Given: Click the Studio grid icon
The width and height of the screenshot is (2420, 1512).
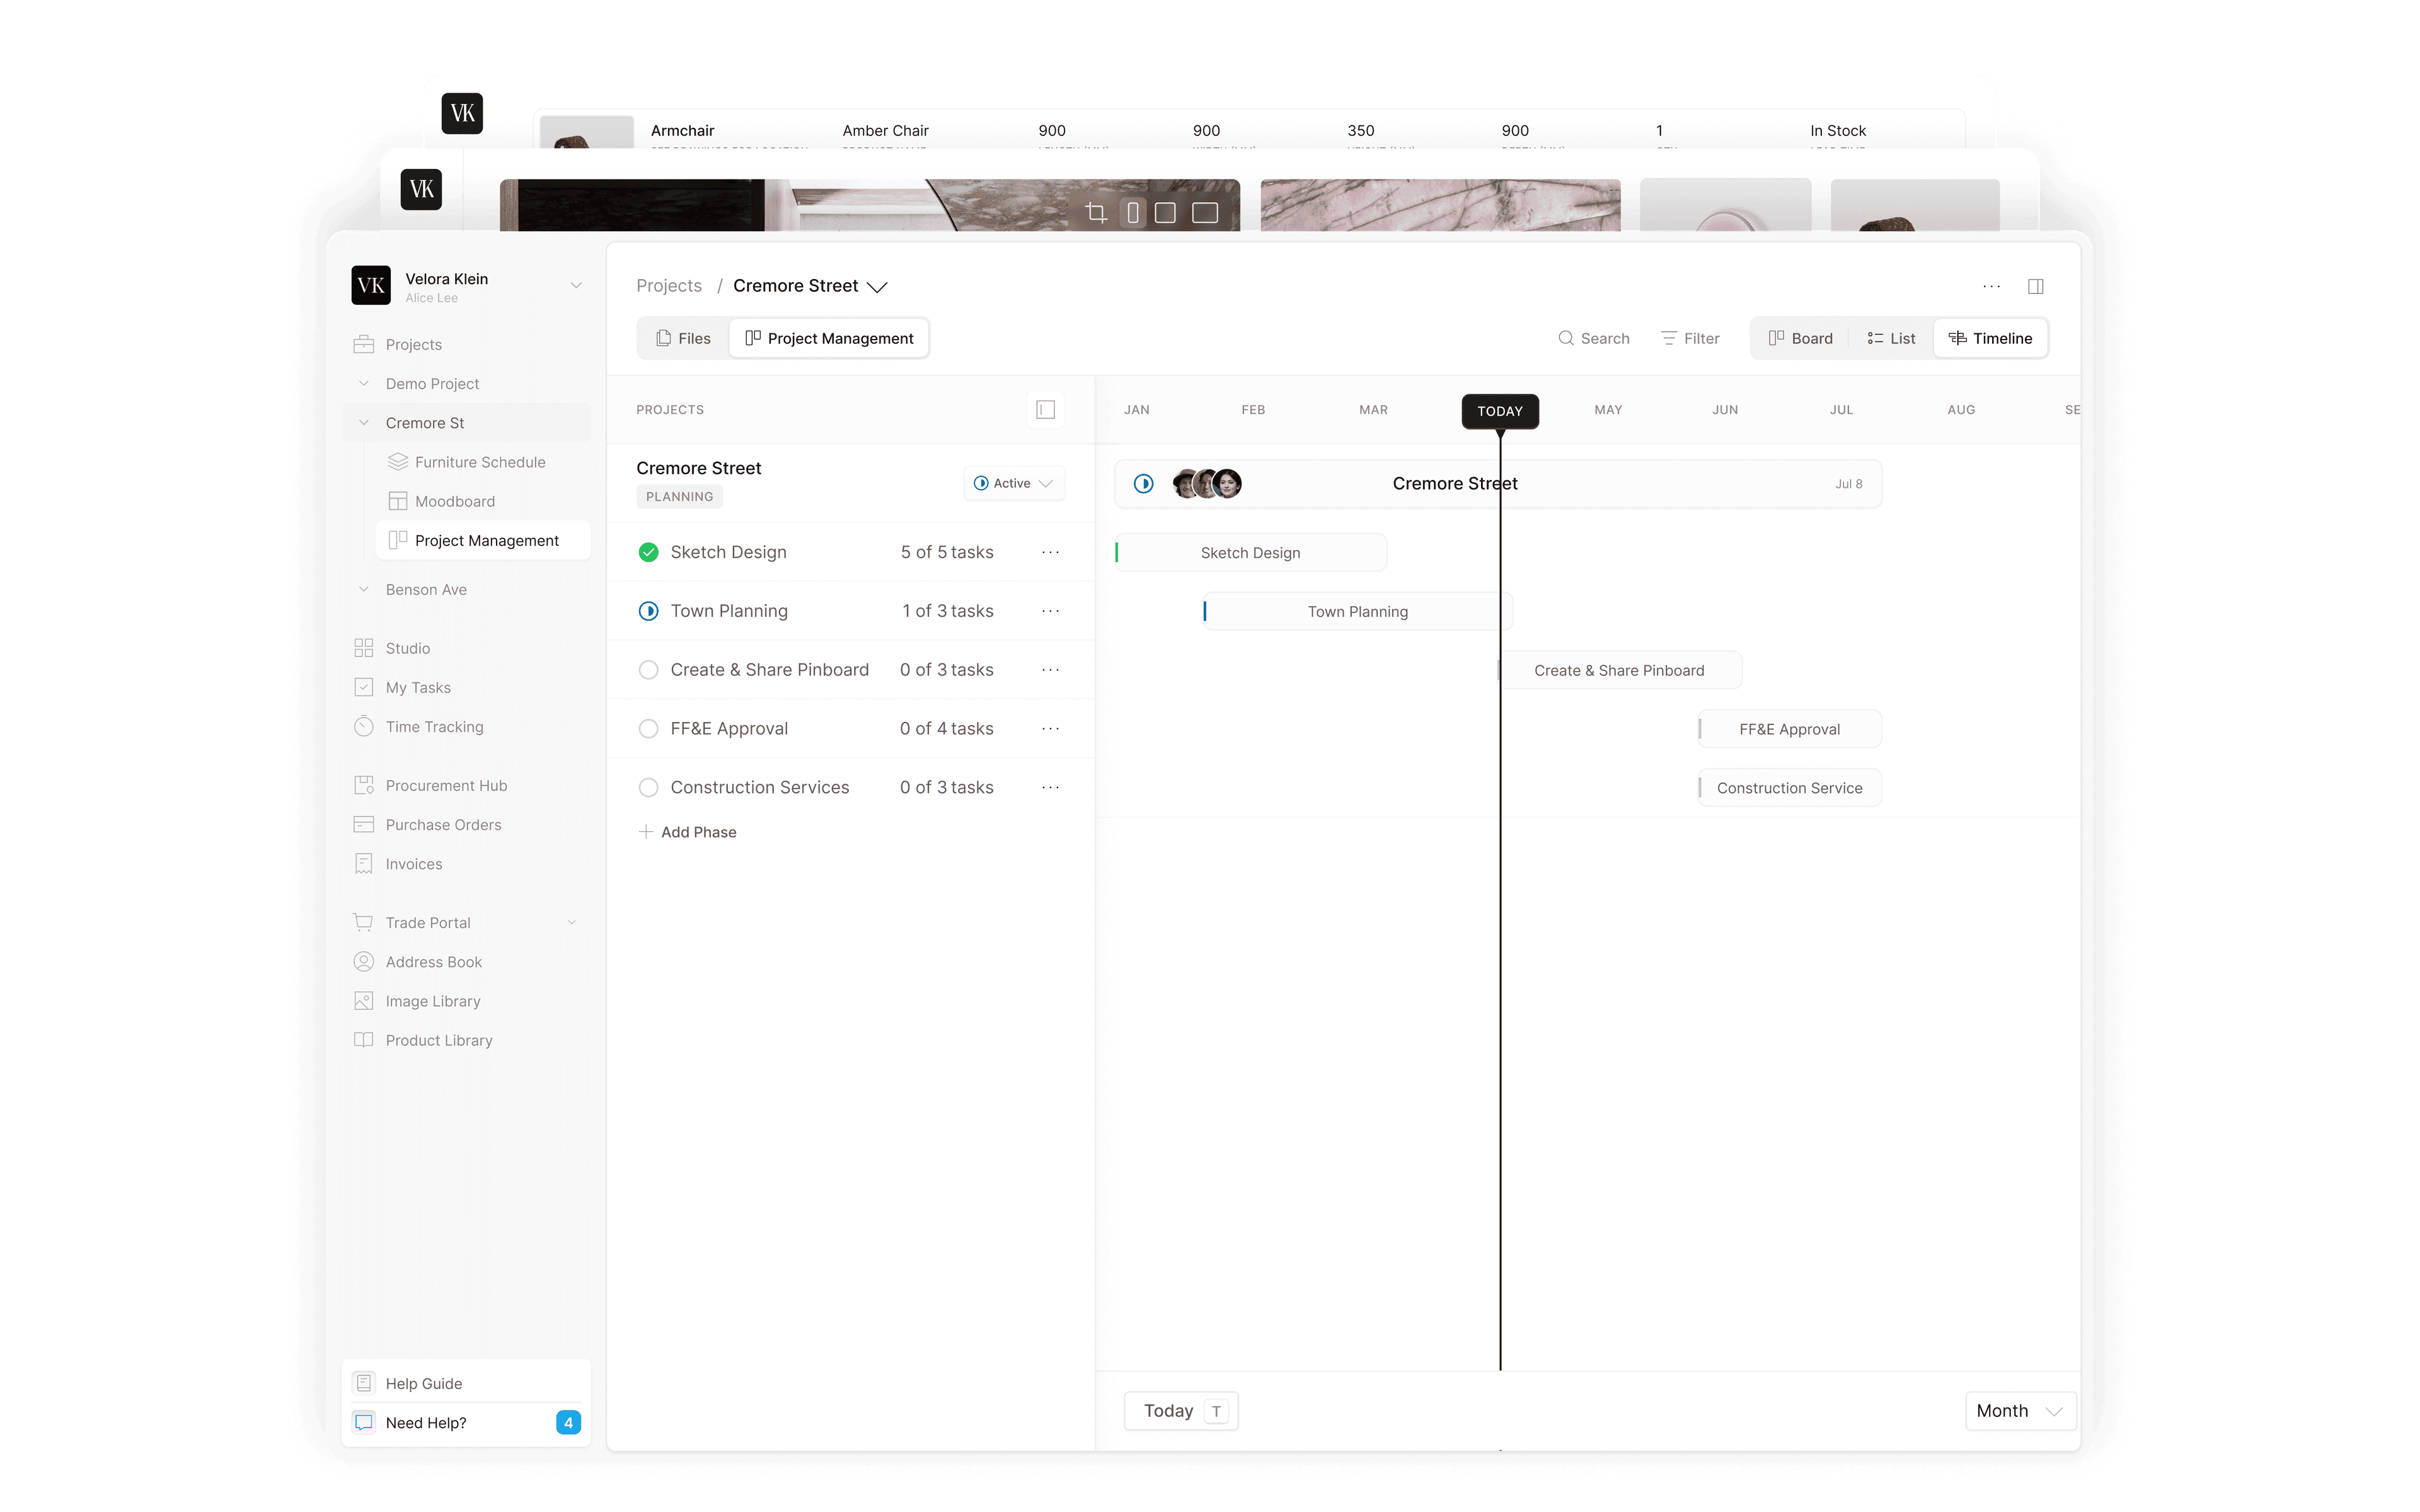Looking at the screenshot, I should coord(363,648).
